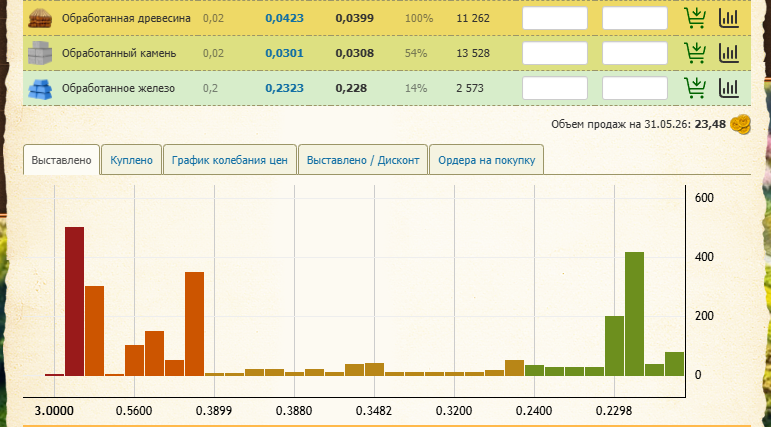Screen dimensions: 771x427
Task: Click the Обработанное железо item name
Action: tap(118, 88)
